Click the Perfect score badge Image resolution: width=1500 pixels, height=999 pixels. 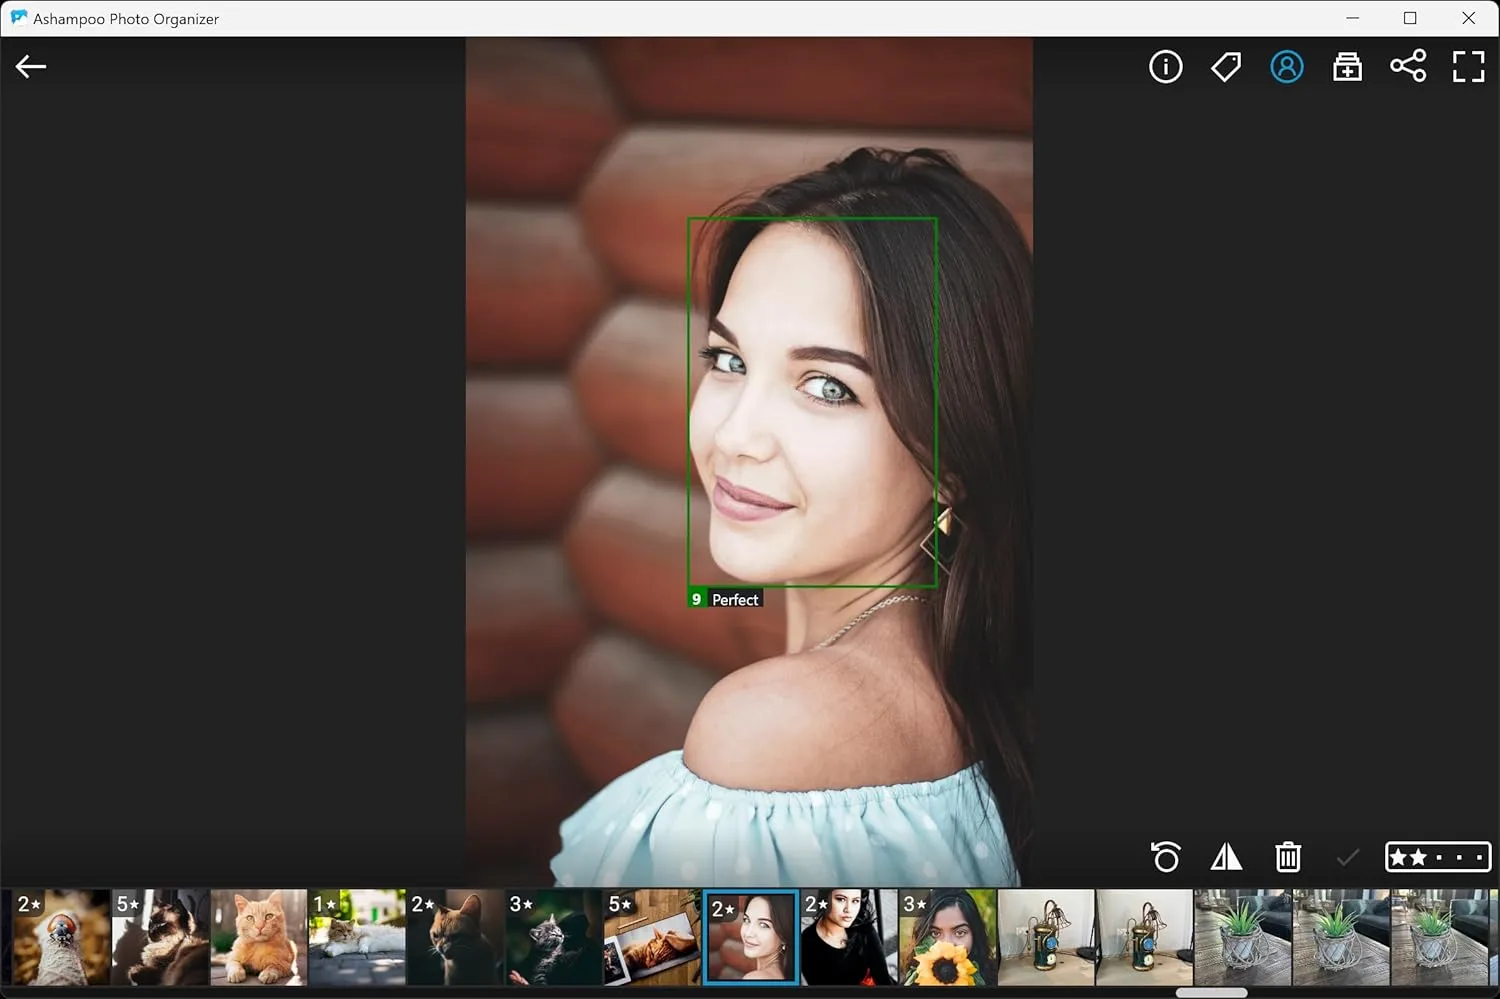(697, 598)
